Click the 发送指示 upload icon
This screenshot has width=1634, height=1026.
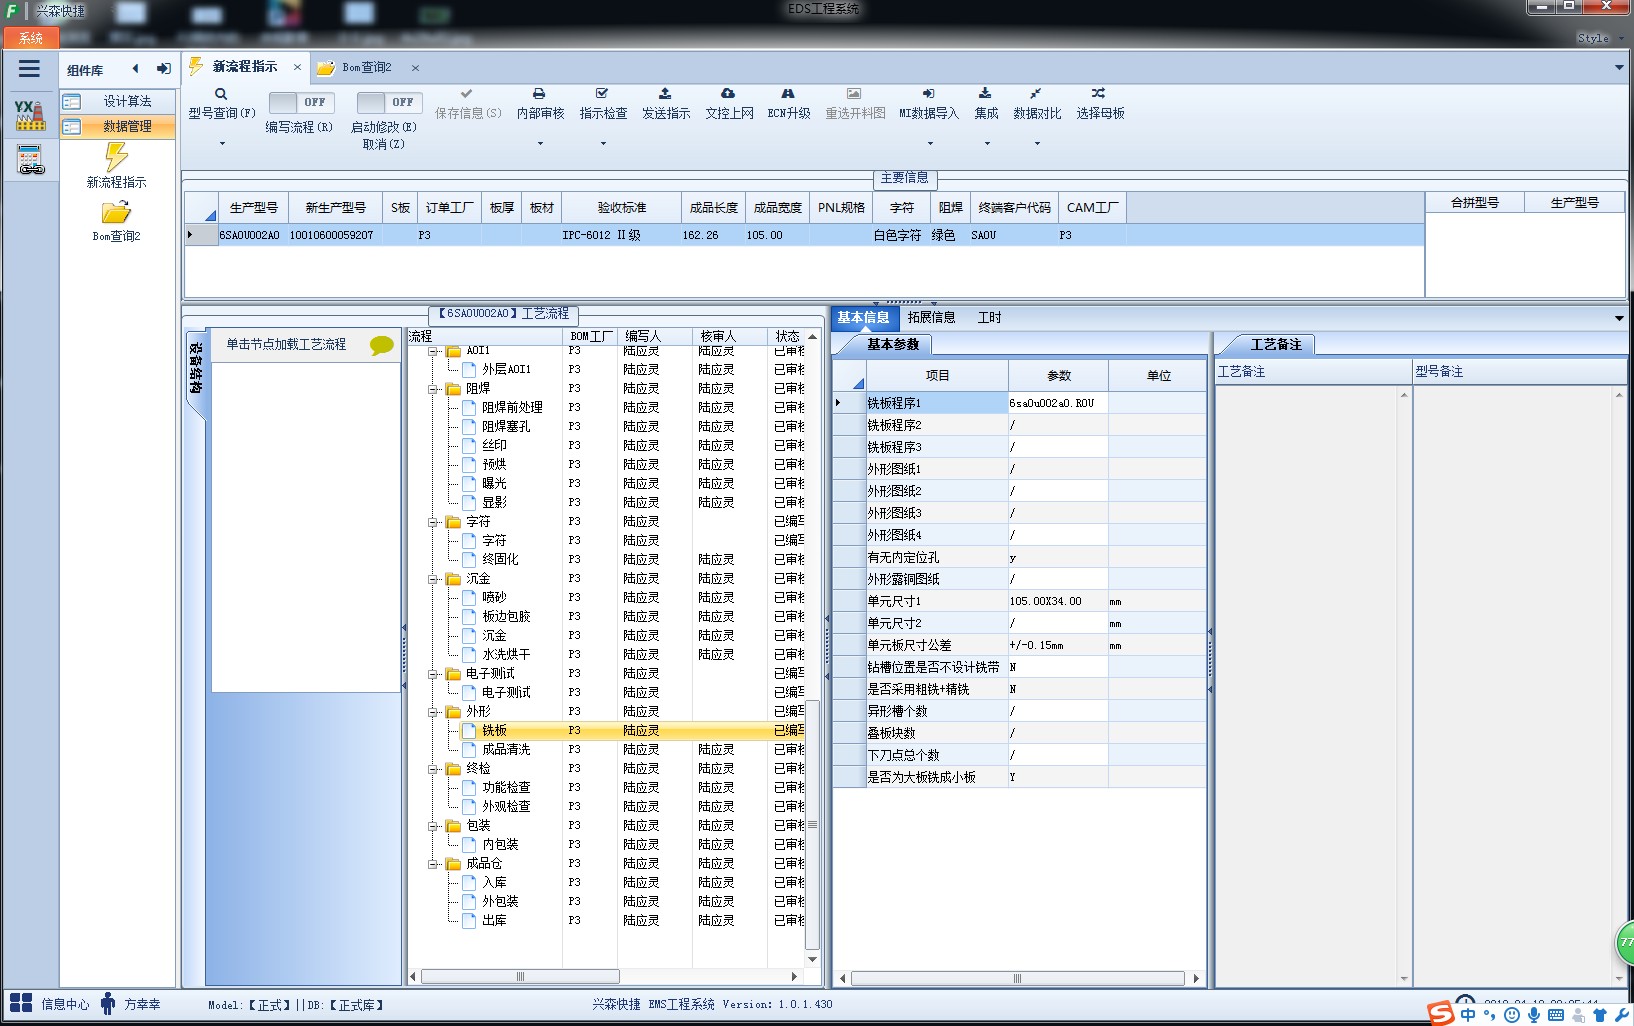click(x=665, y=93)
